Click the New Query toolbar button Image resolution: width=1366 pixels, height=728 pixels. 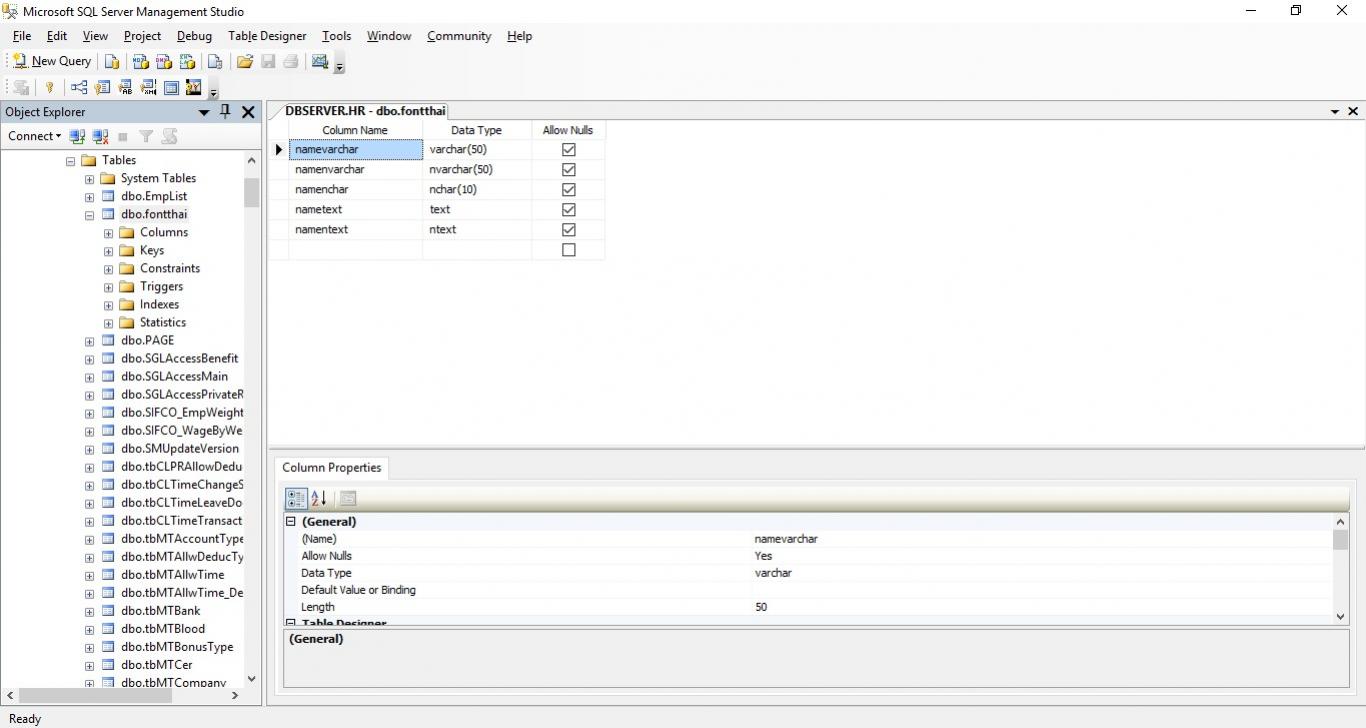tap(52, 61)
